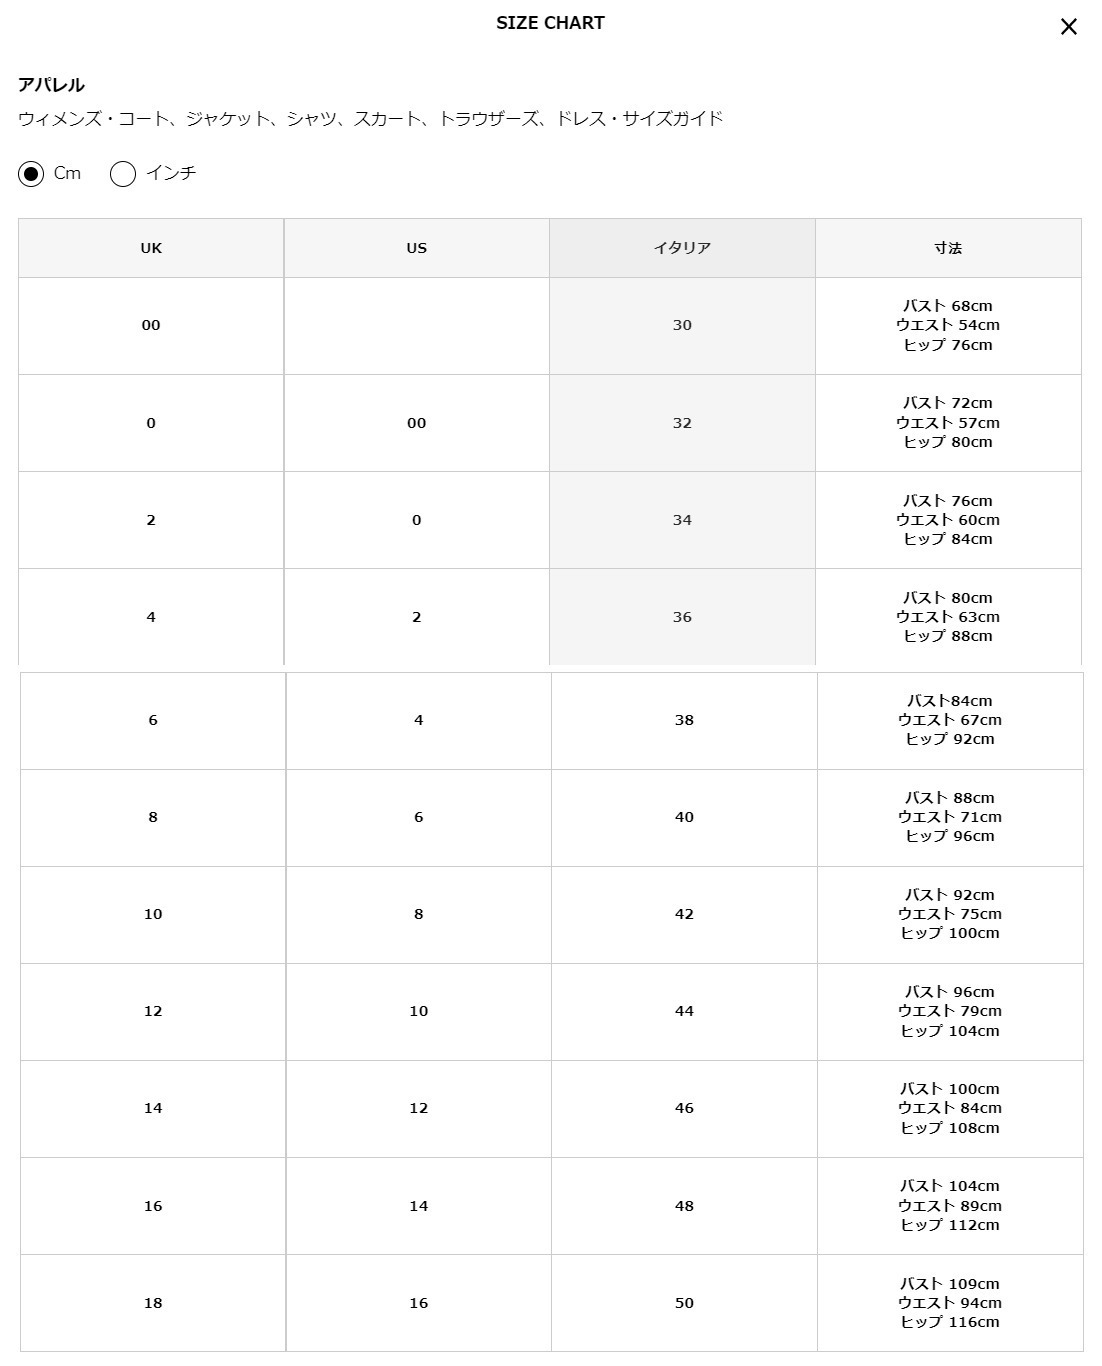Switch units to インチ
1102x1366 pixels.
tap(123, 174)
